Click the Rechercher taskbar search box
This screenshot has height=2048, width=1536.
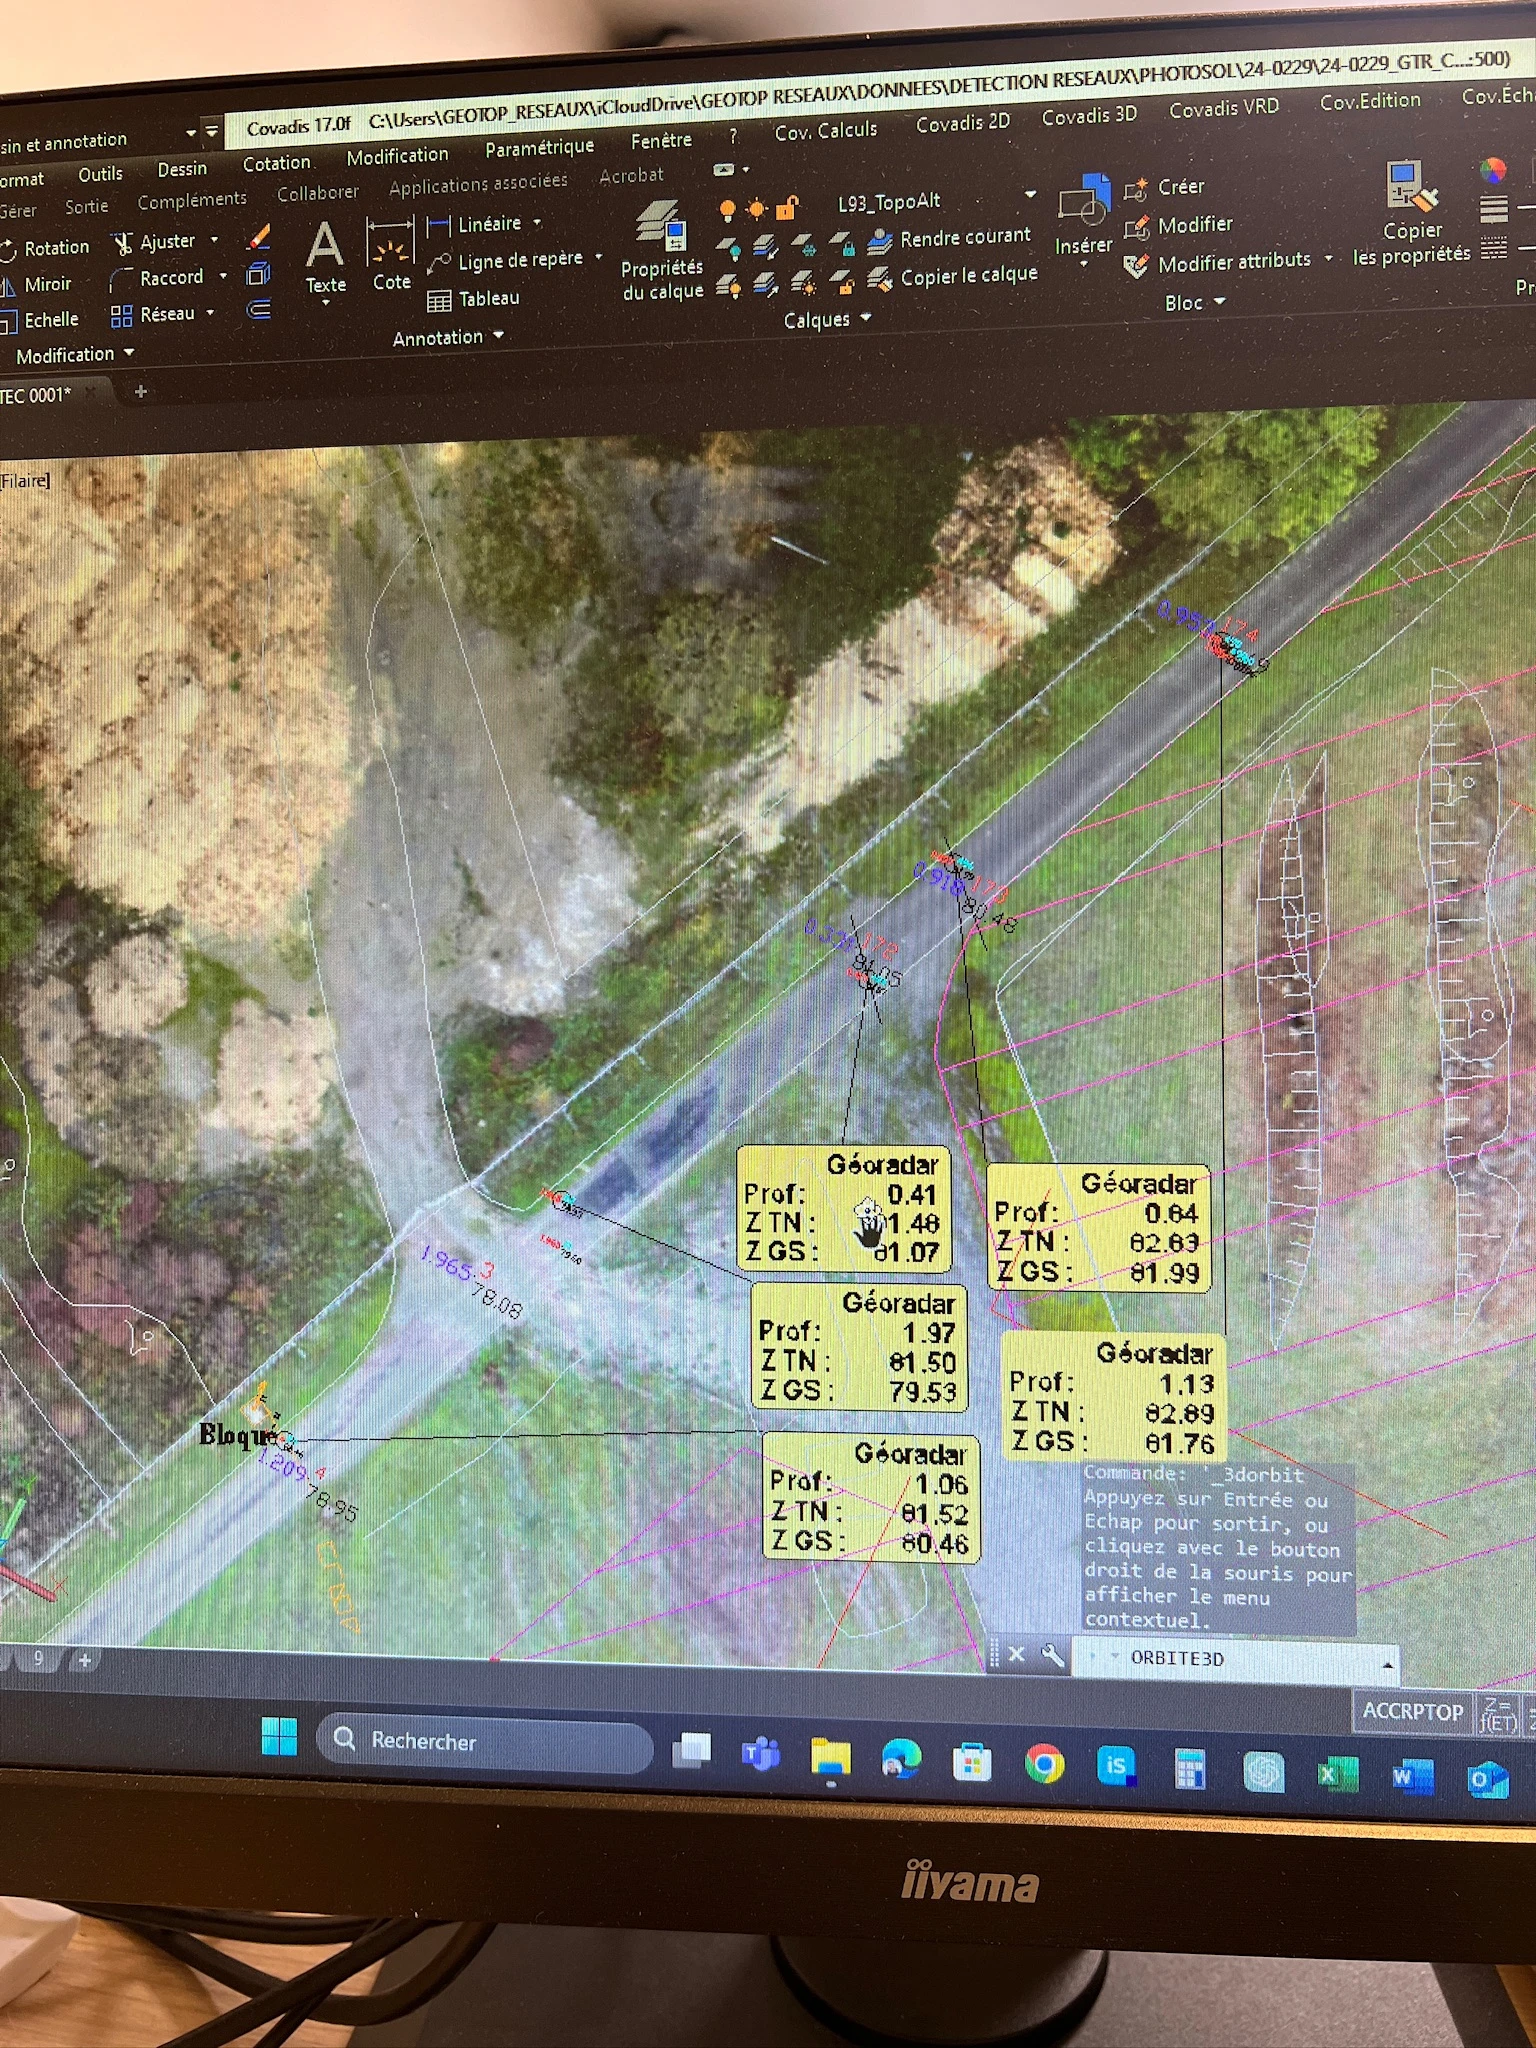[485, 1741]
